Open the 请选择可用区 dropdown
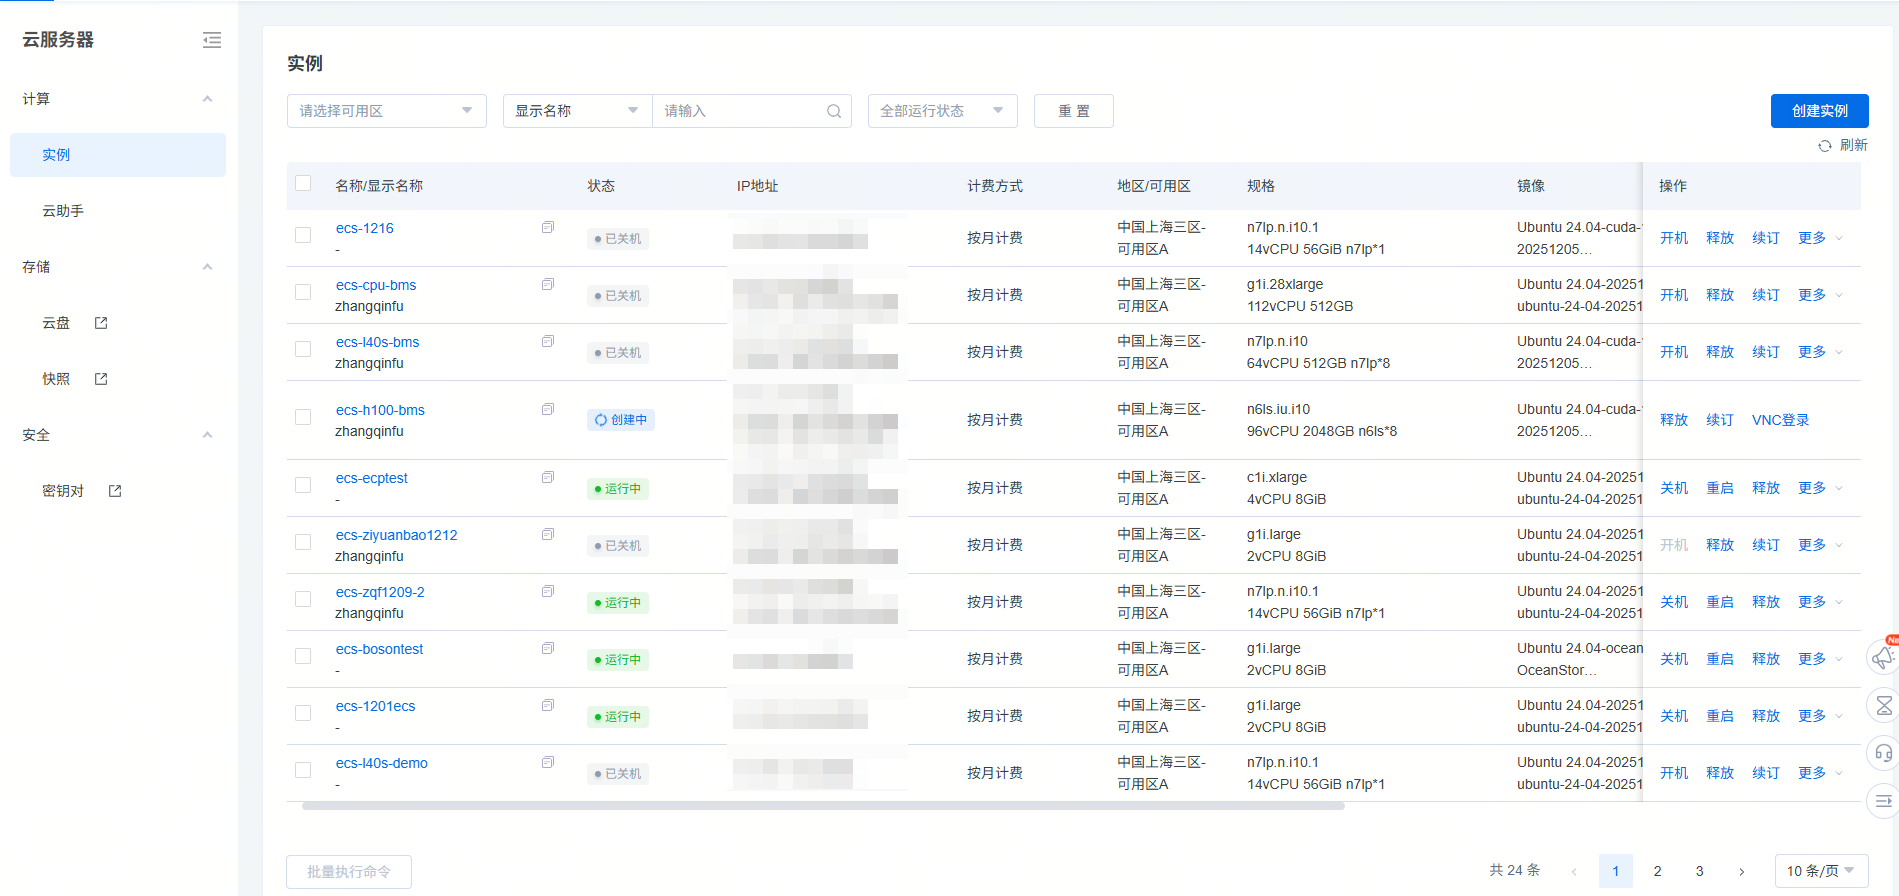This screenshot has width=1899, height=896. pos(386,111)
